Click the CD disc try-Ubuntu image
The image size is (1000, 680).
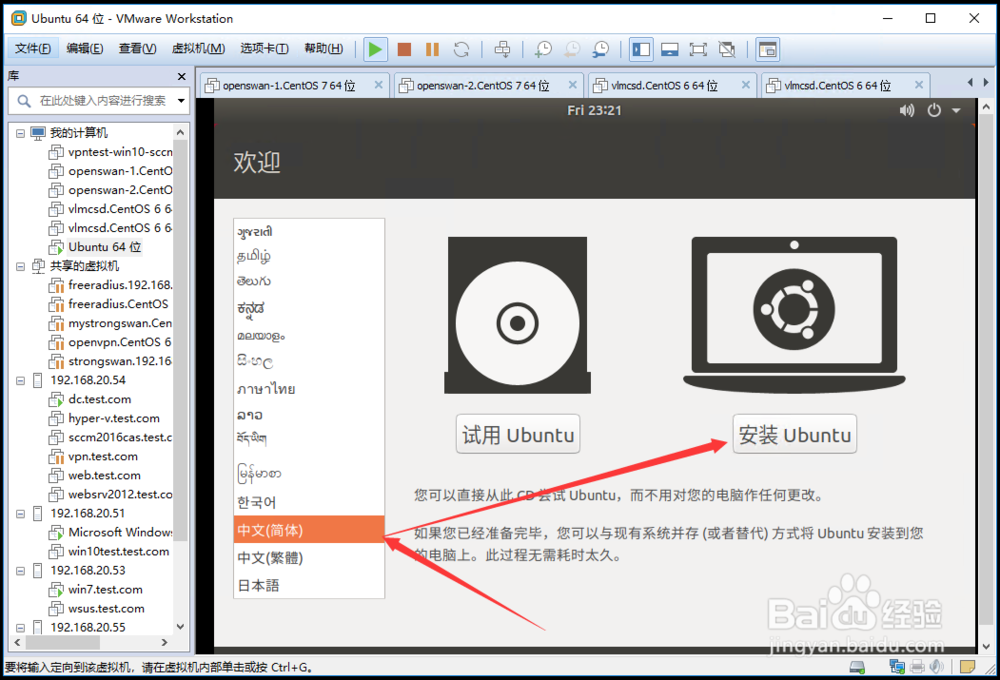click(x=517, y=315)
